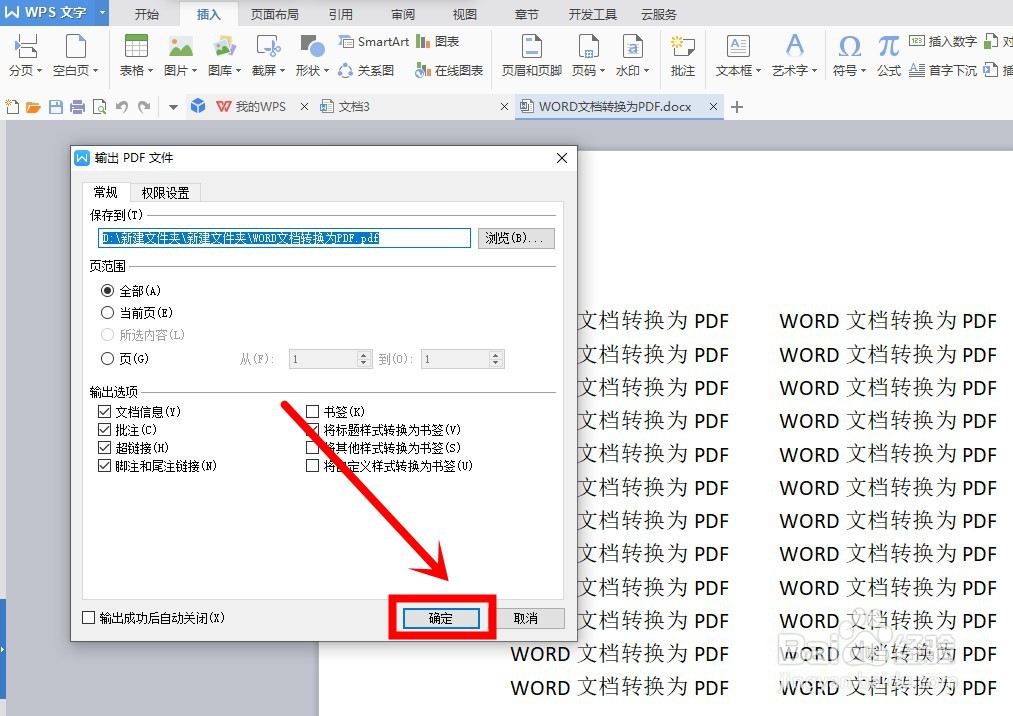Insert a table using the Table icon
This screenshot has width=1013, height=716.
[134, 47]
